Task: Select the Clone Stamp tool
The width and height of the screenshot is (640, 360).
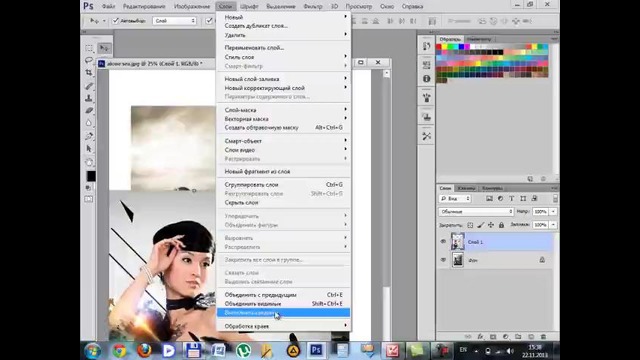Action: tap(89, 98)
